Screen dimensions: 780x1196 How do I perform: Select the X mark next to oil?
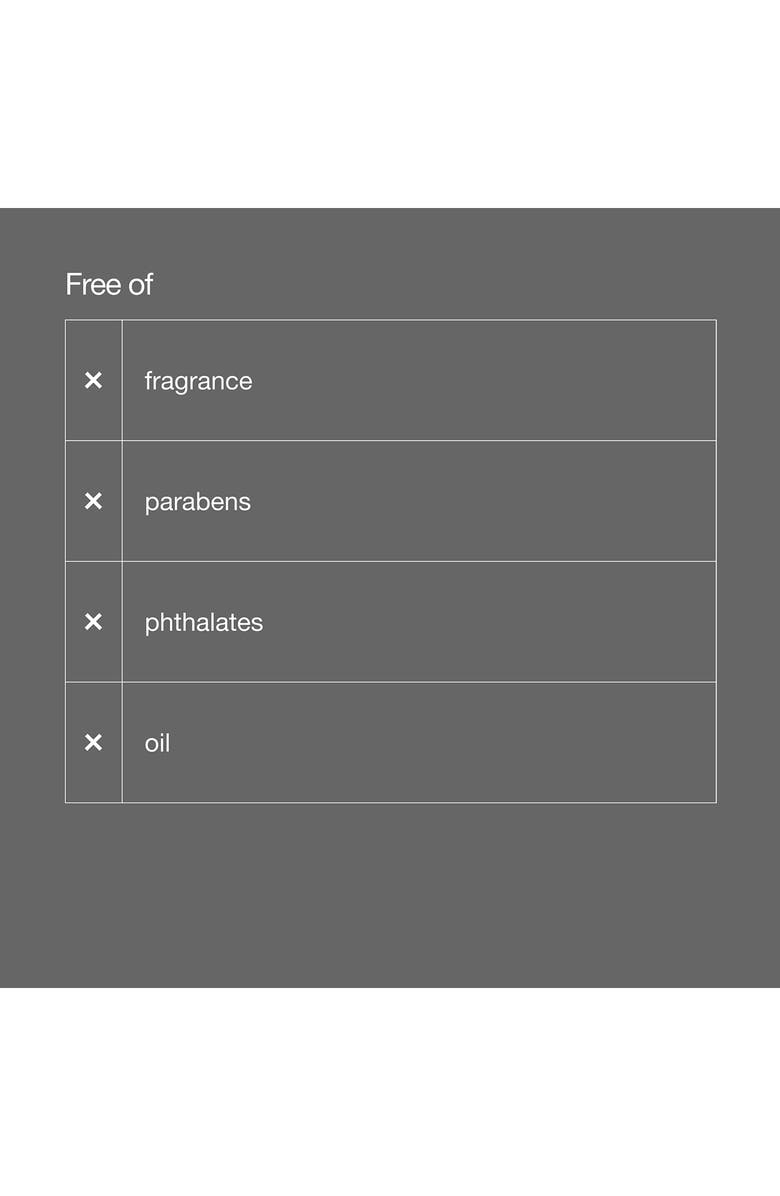coord(93,742)
